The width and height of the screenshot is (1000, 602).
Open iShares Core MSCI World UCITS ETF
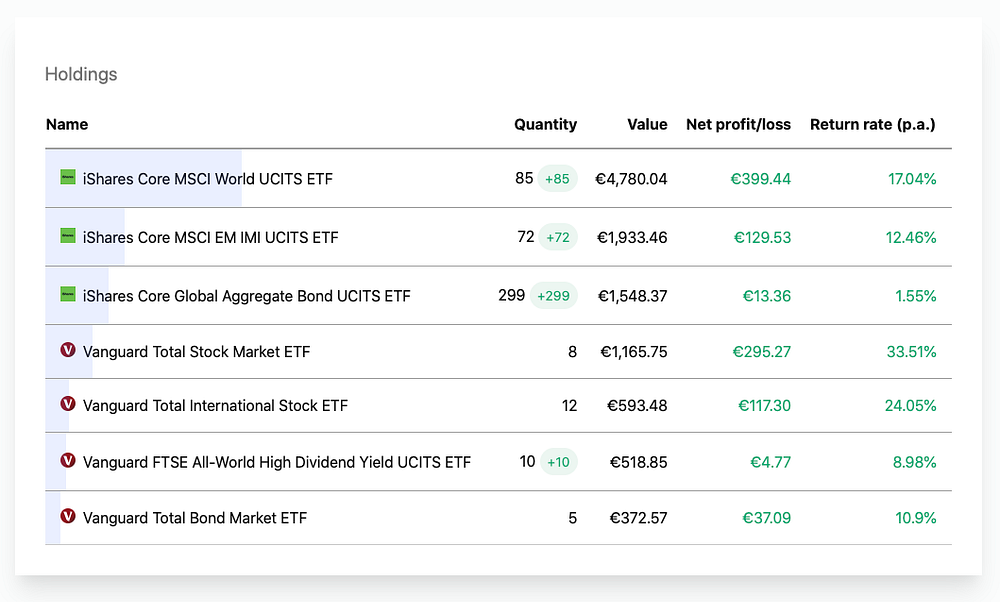coord(208,179)
